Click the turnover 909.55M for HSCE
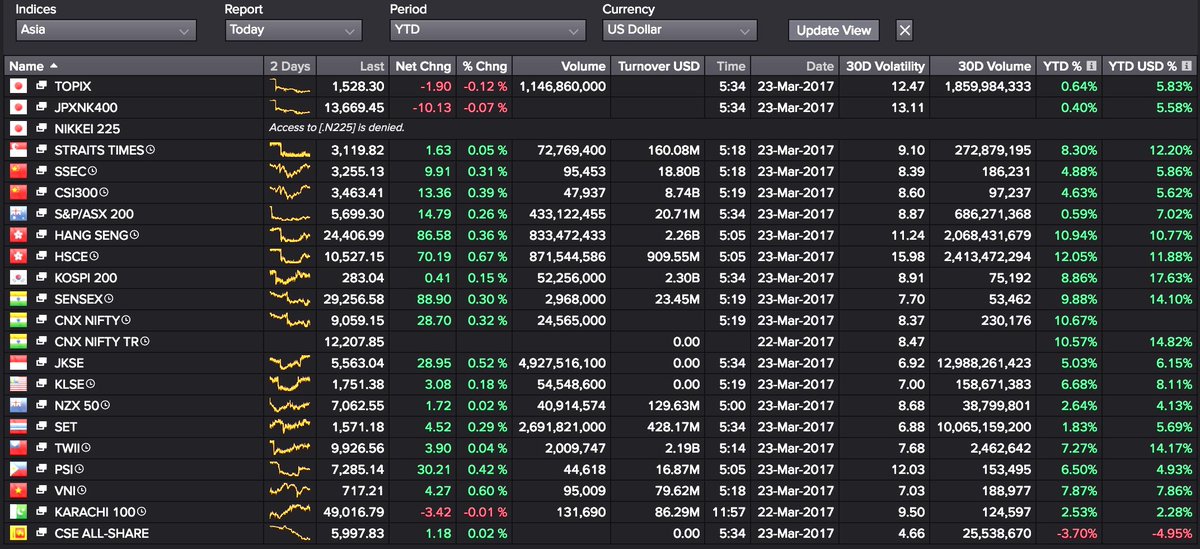Image resolution: width=1200 pixels, height=549 pixels. coord(672,257)
